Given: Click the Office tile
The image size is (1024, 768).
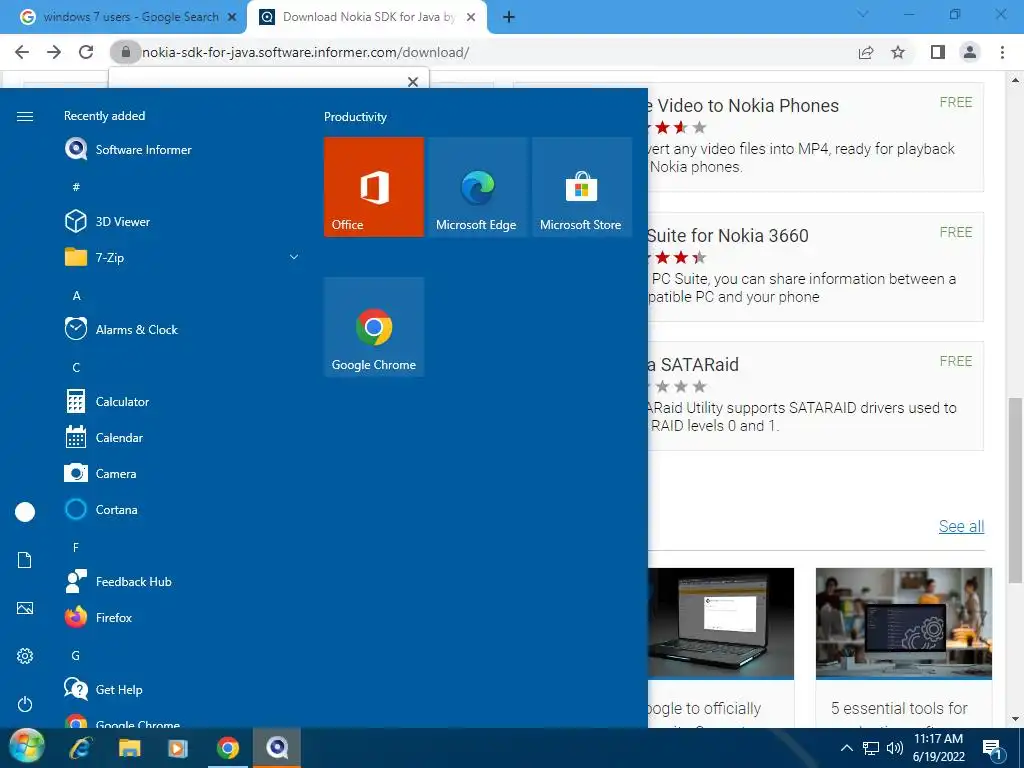Looking at the screenshot, I should click(374, 187).
